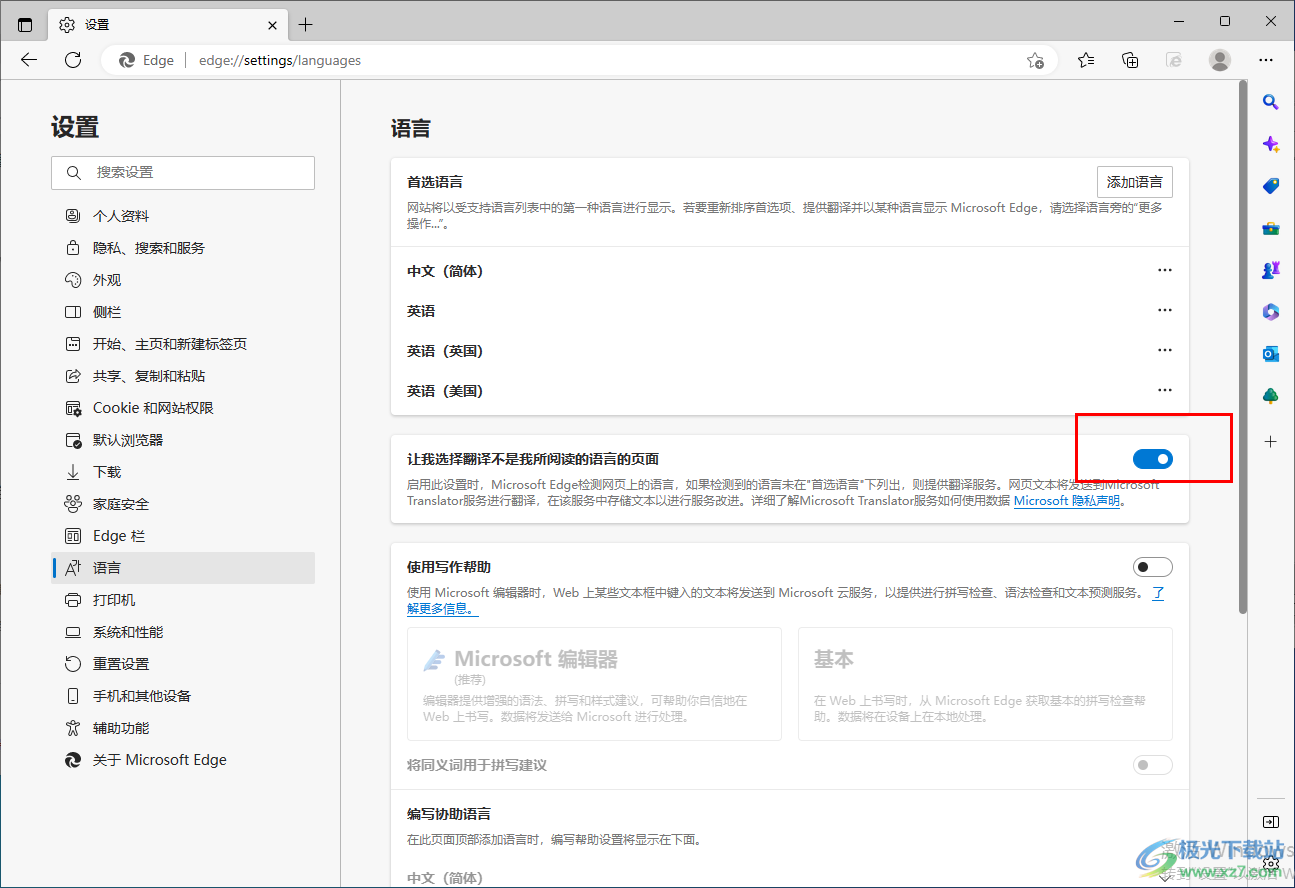This screenshot has height=888, width=1295.
Task: Open the sidebar Microsoft 365 icon
Action: (1271, 312)
